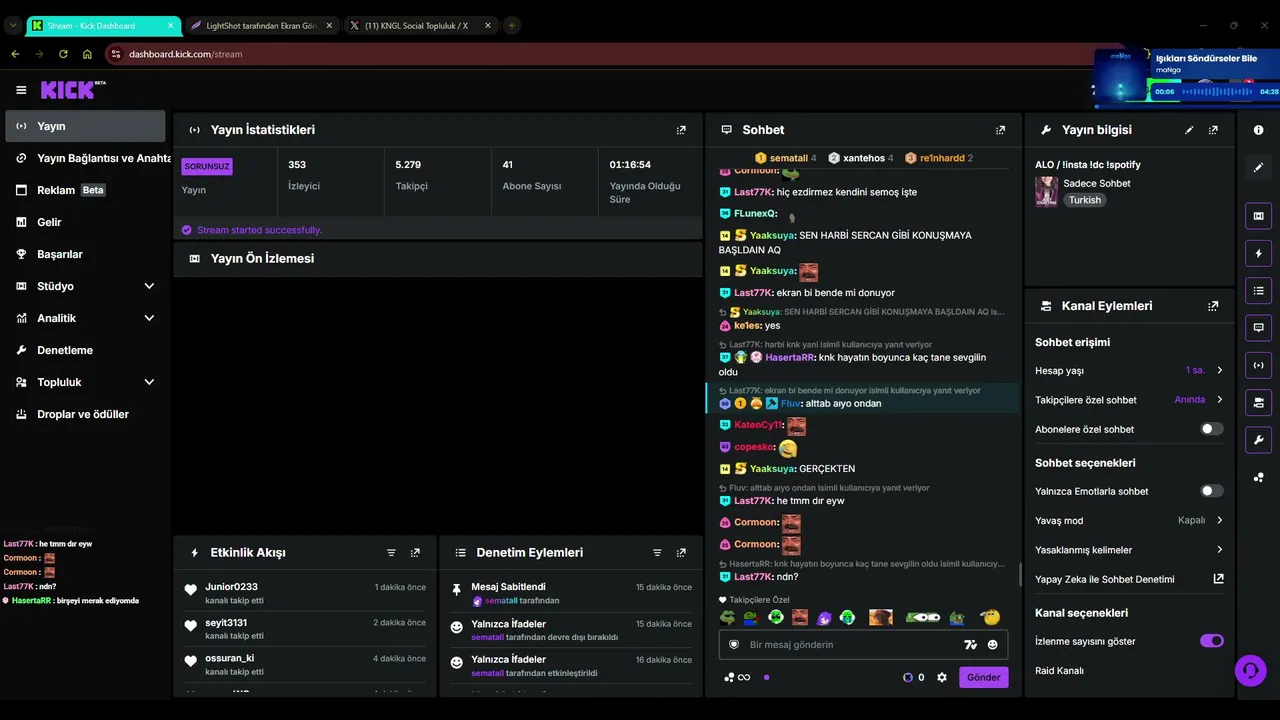Pop out the Yayın bilgisi panel
The height and width of the screenshot is (720, 1280).
(1213, 130)
